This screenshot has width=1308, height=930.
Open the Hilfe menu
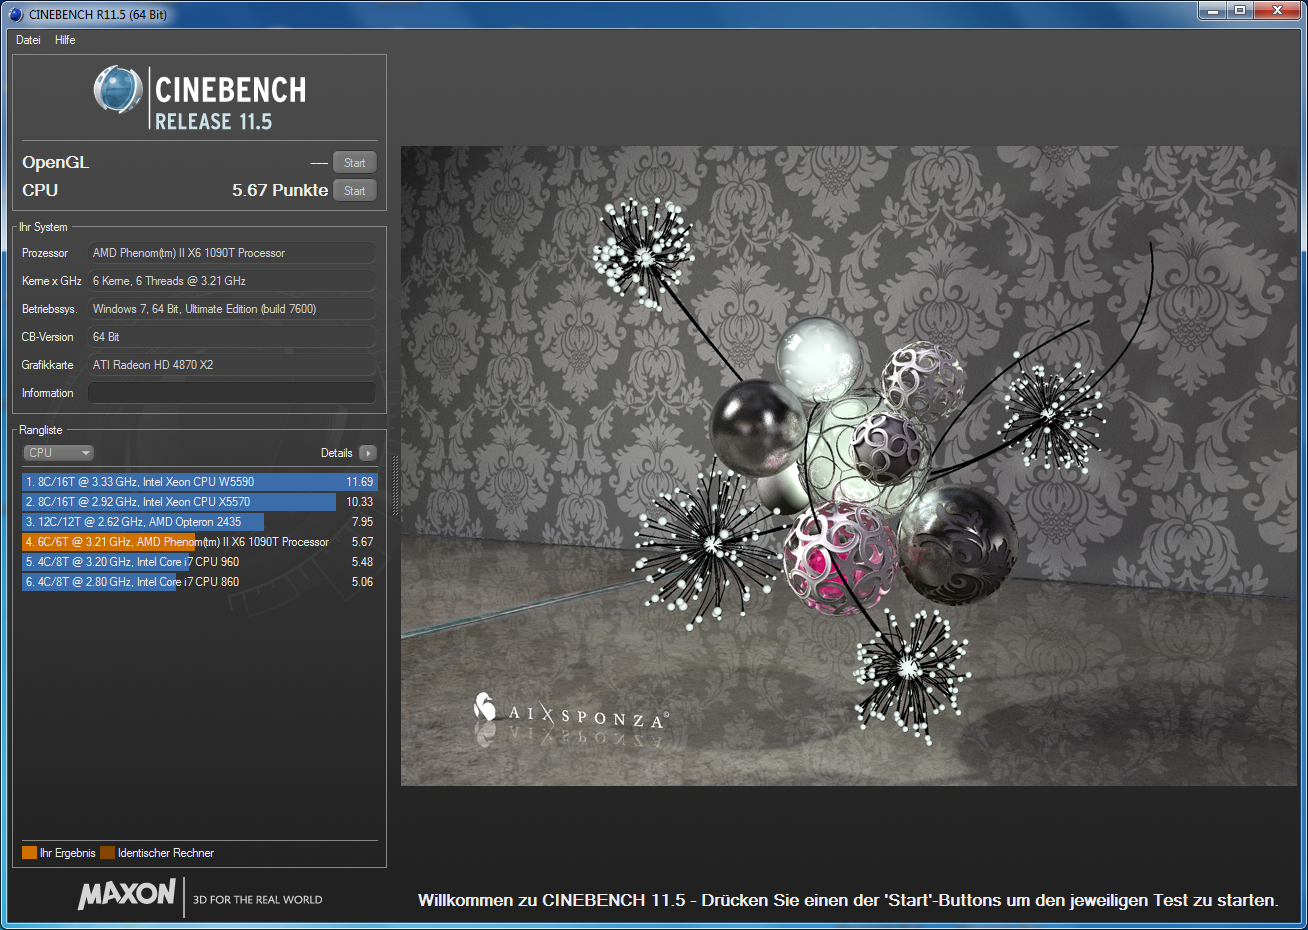coord(64,40)
